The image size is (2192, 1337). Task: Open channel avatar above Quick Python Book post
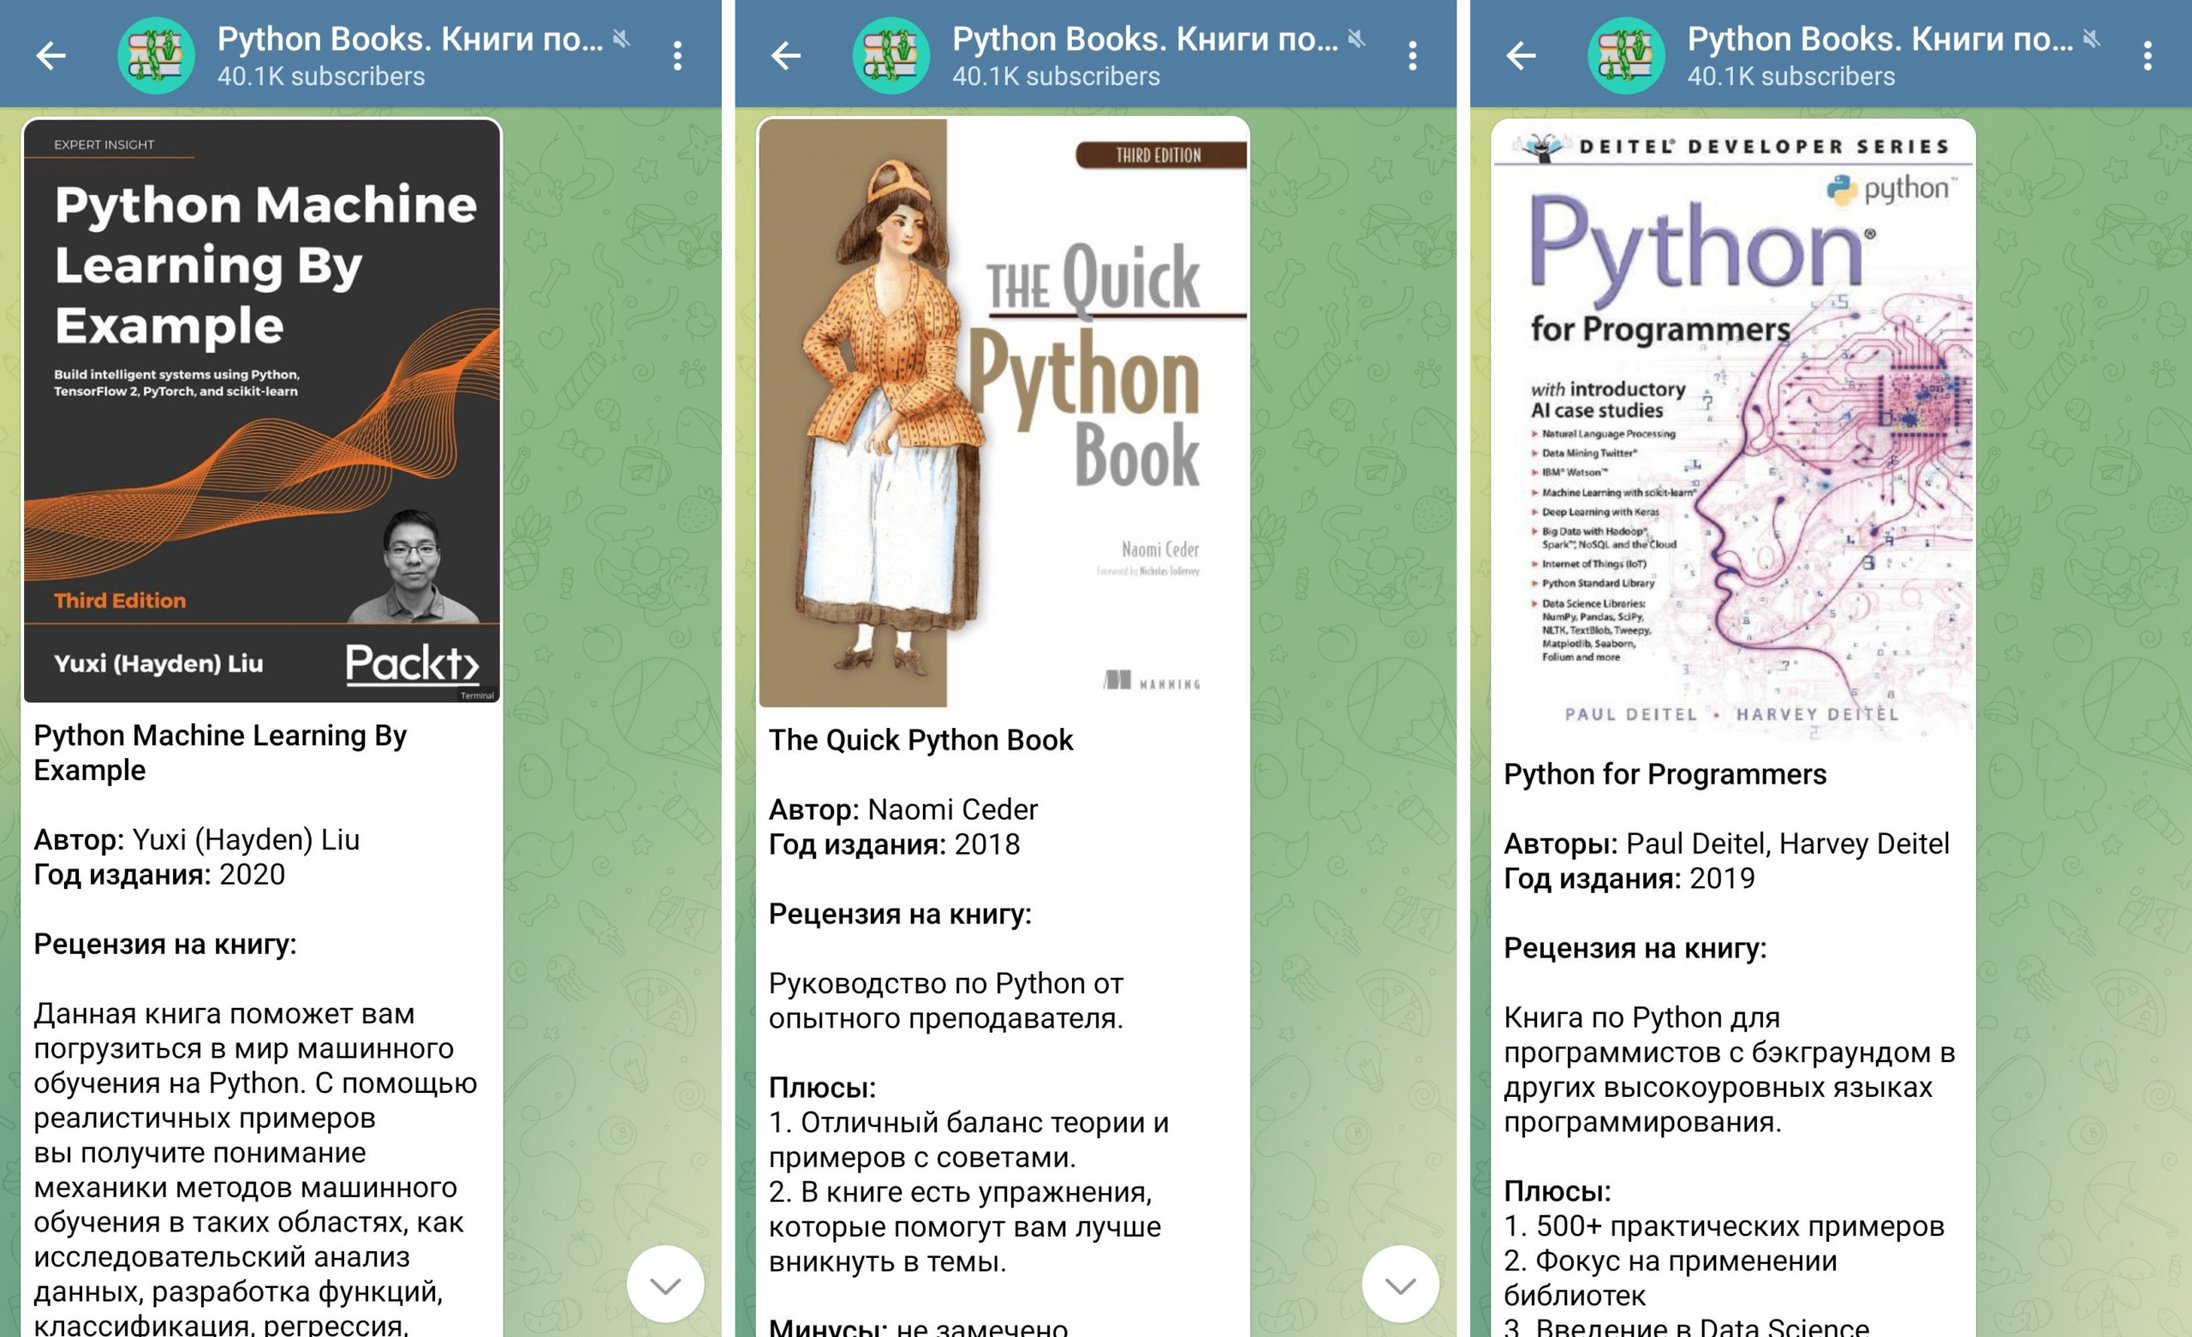pyautogui.click(x=891, y=55)
